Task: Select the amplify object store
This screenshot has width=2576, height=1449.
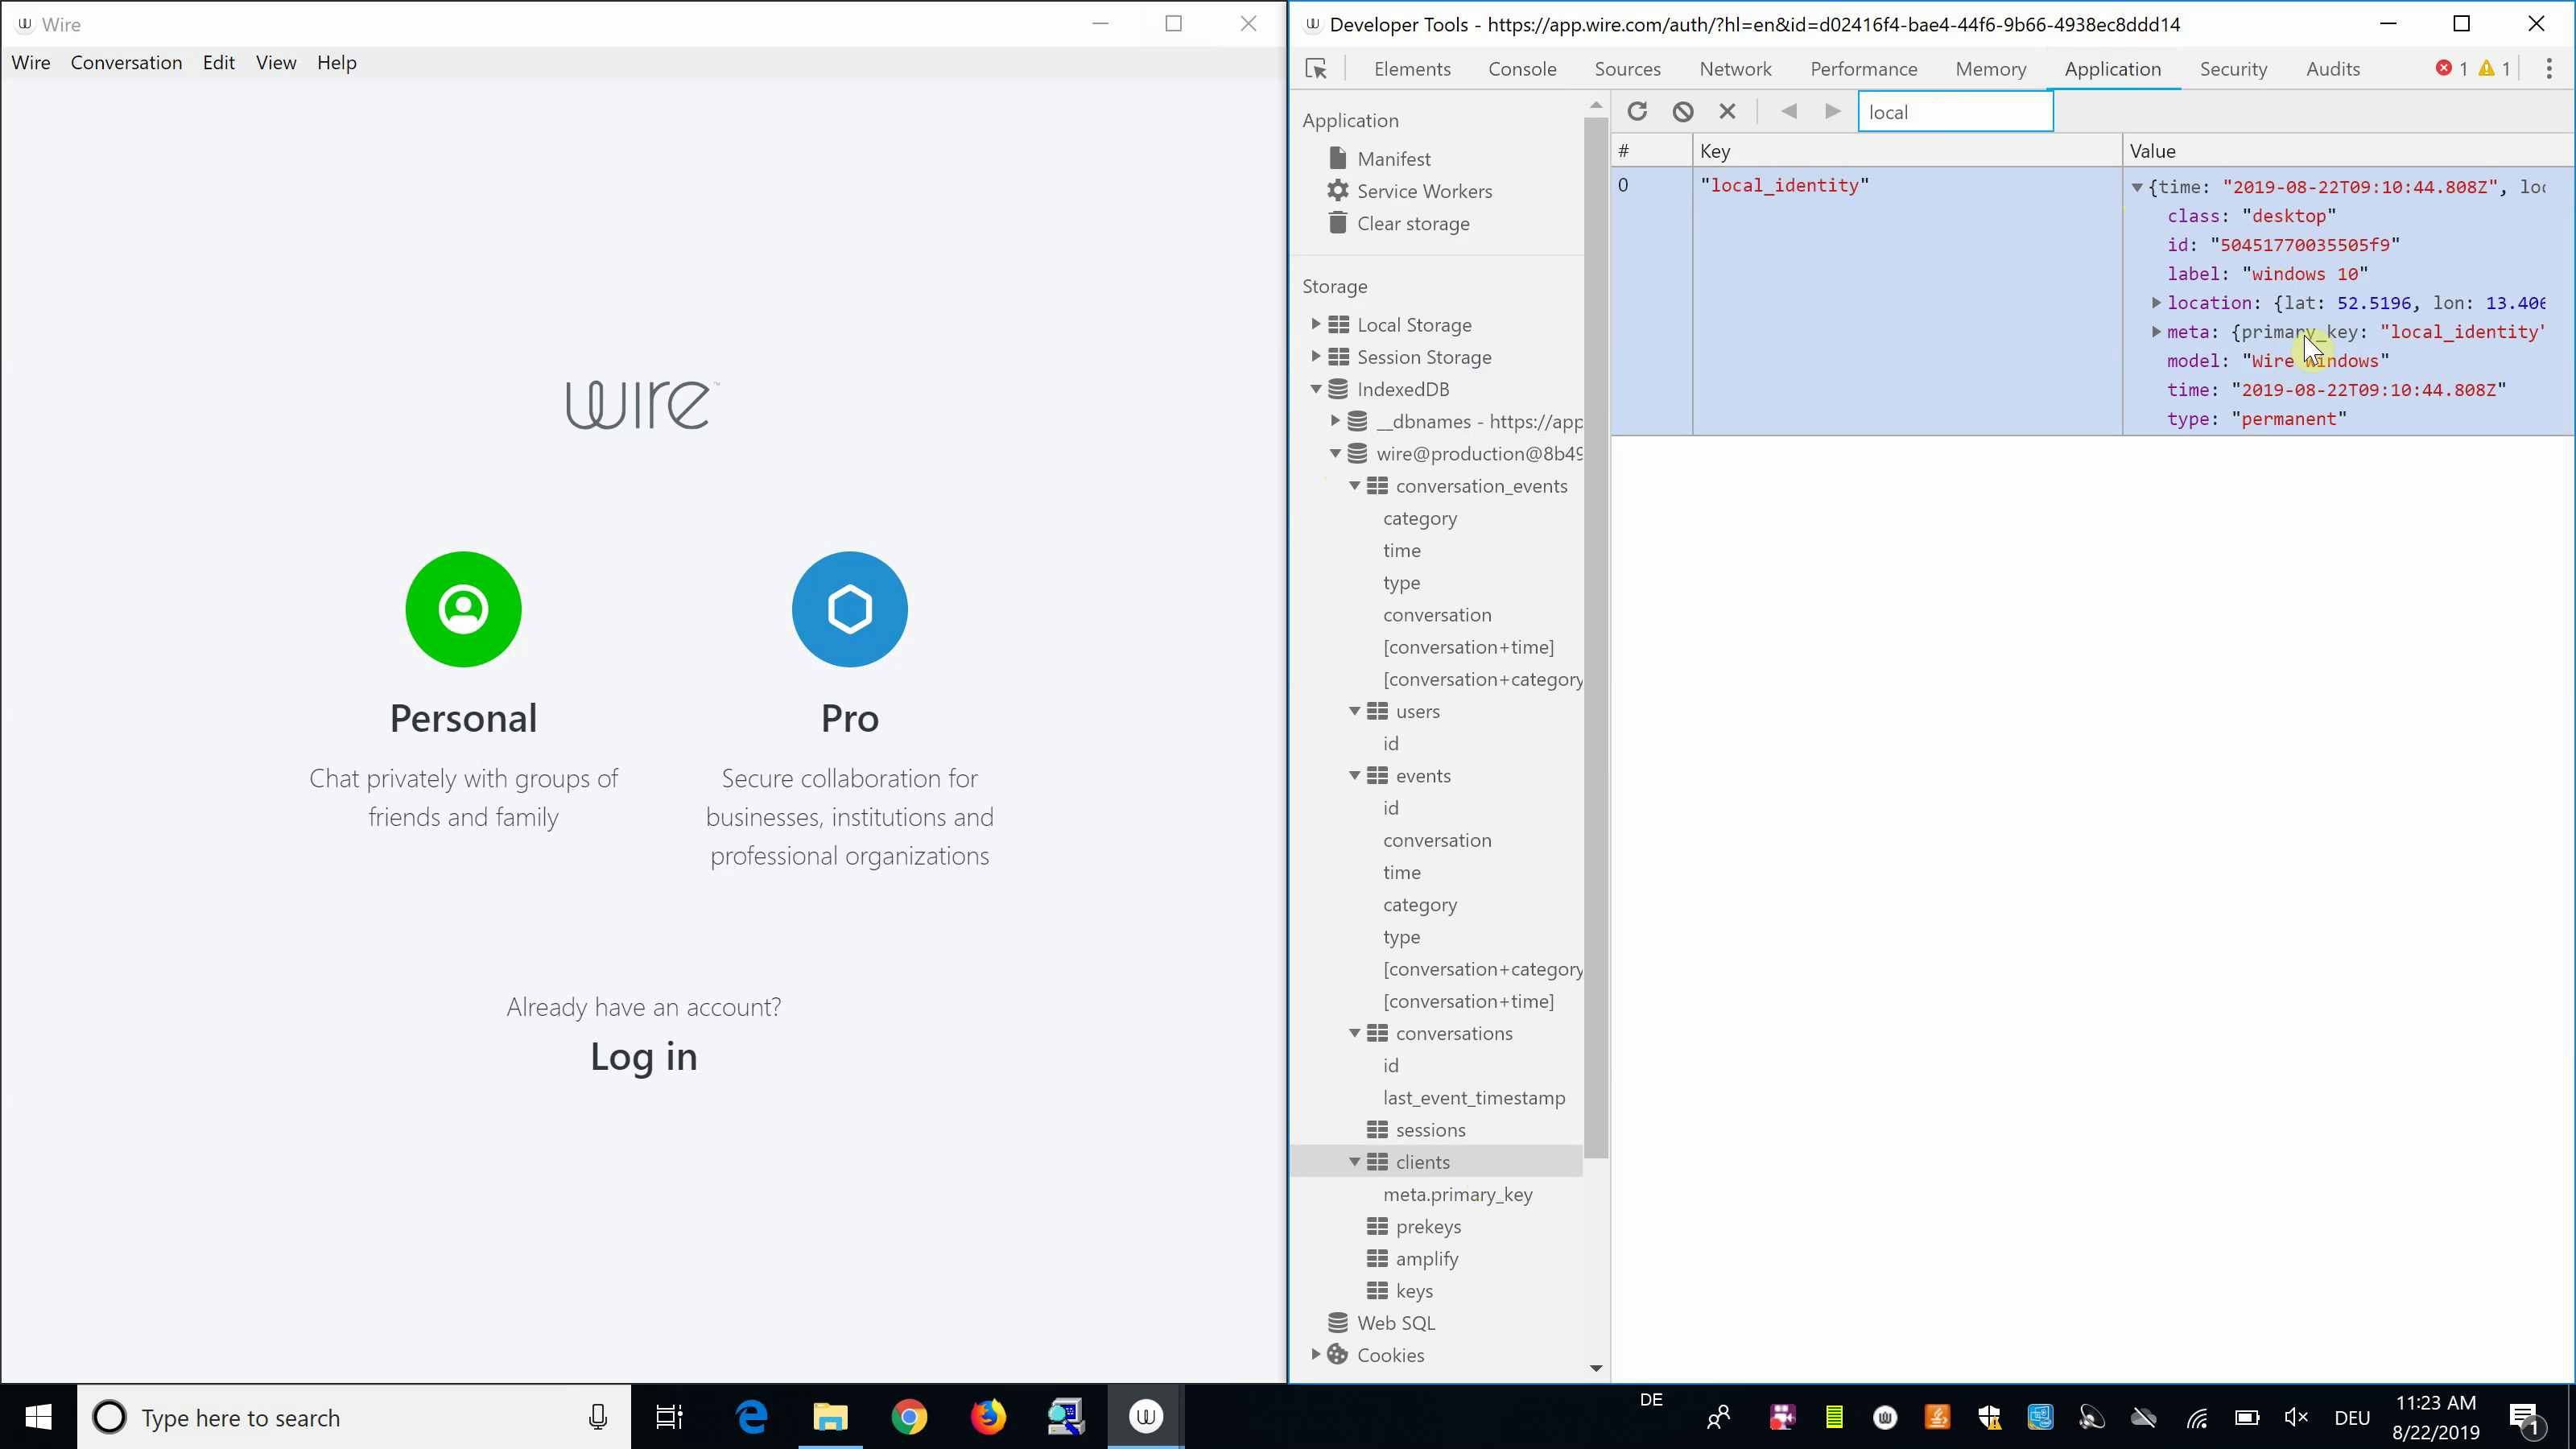Action: (1426, 1258)
